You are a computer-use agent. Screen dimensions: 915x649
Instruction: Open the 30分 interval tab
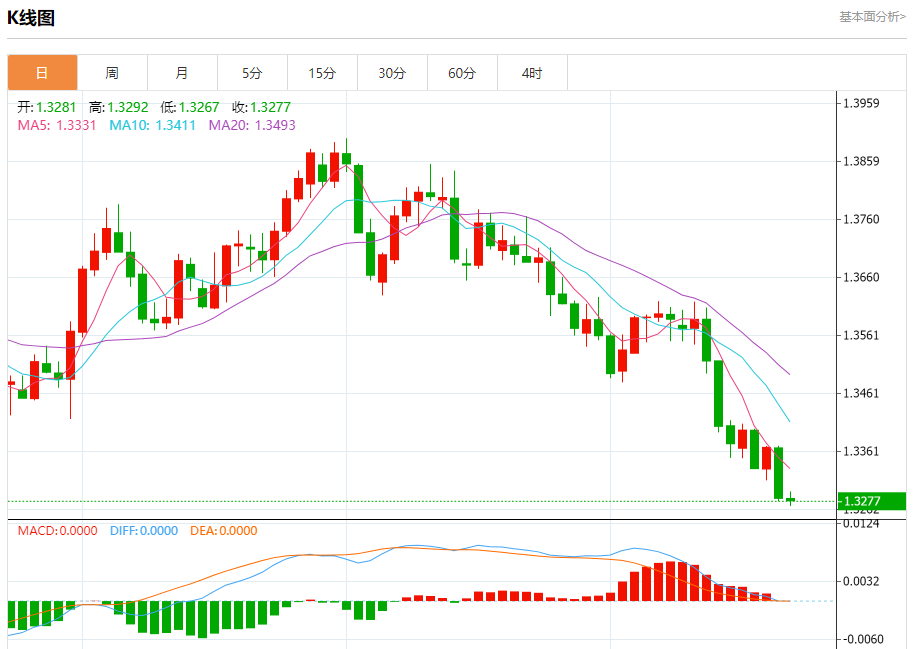392,73
